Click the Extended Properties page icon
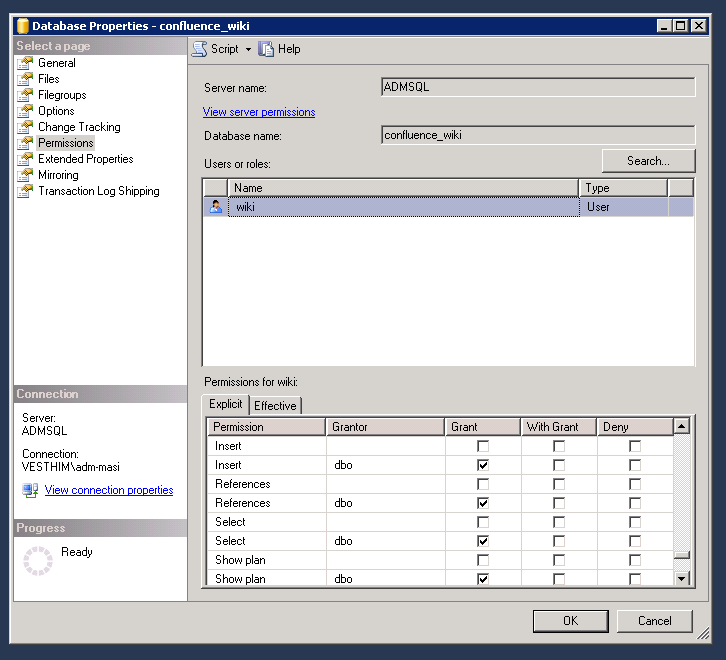Image resolution: width=726 pixels, height=660 pixels. (25, 159)
